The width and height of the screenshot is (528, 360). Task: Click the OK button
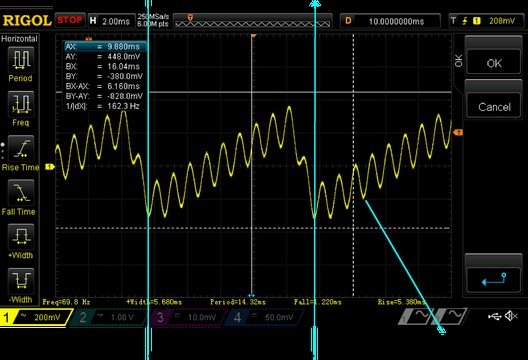click(x=494, y=63)
